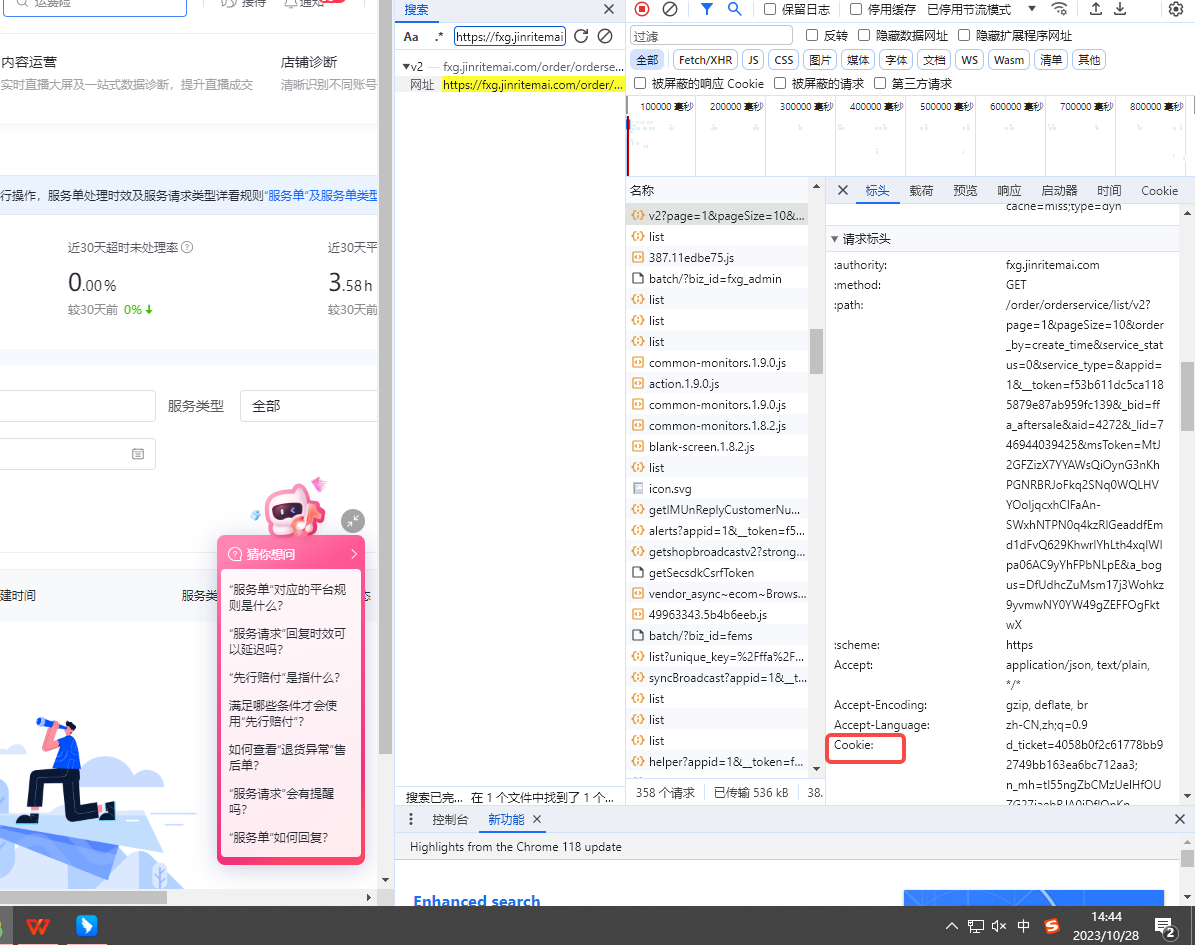The width and height of the screenshot is (1195, 945).
Task: Switch to 预览 tab
Action: 965,191
